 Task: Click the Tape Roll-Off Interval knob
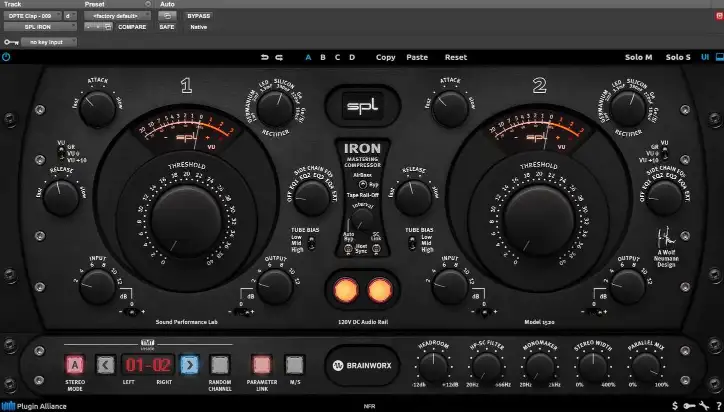click(x=363, y=220)
